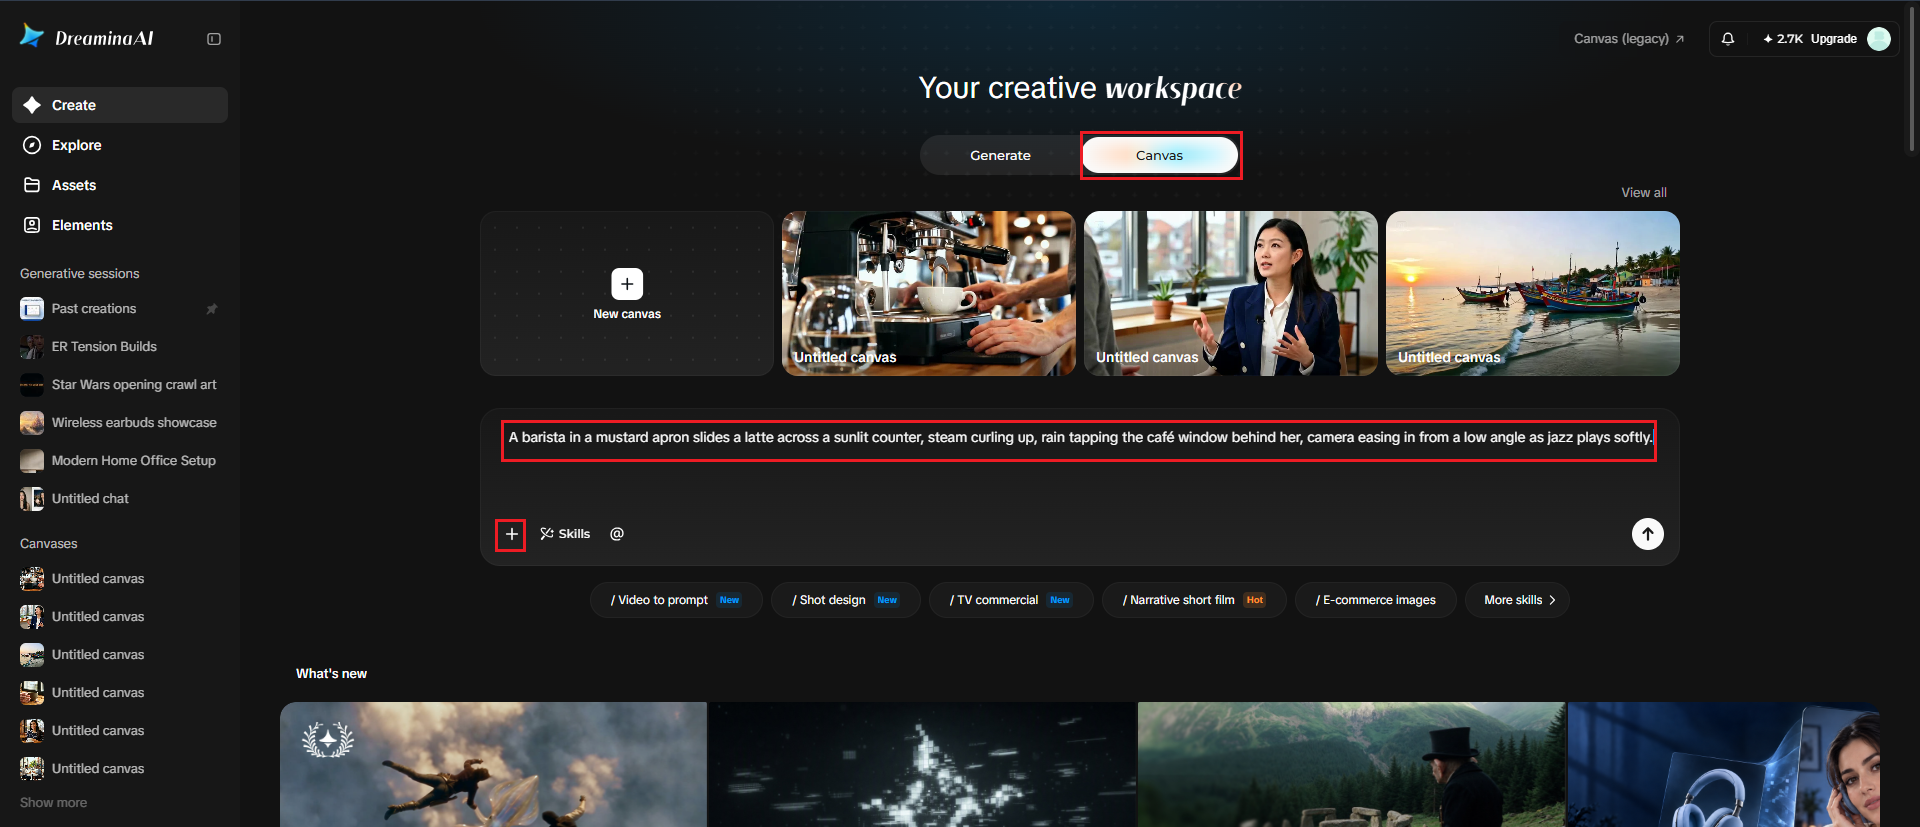Switch to the Canvas tab
1920x827 pixels.
pos(1160,155)
